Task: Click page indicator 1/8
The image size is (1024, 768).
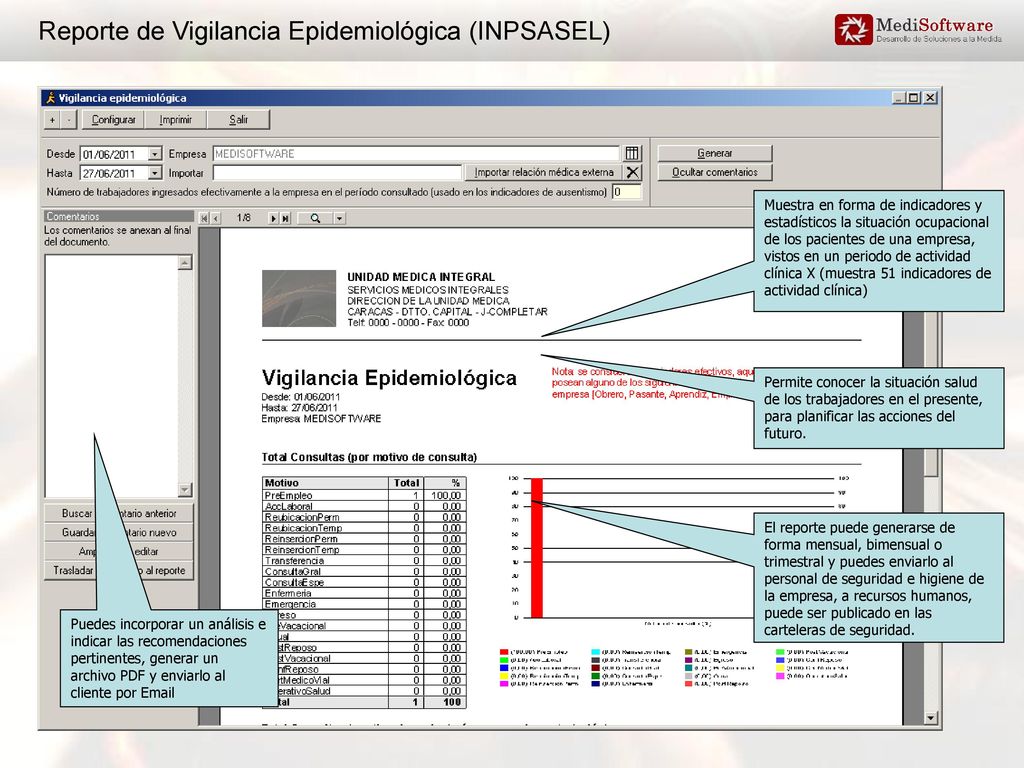Action: [244, 217]
